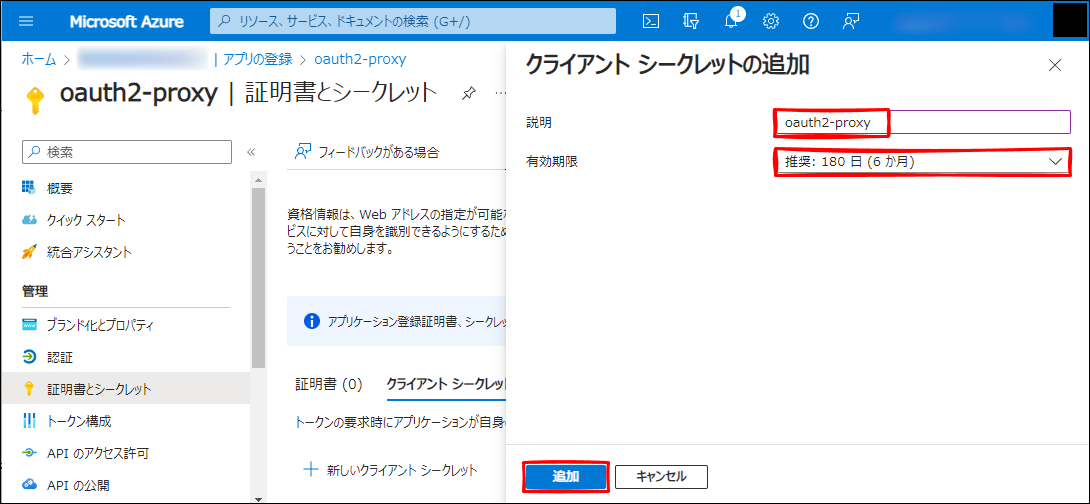Click the help question mark icon
This screenshot has width=1090, height=504.
[811, 21]
